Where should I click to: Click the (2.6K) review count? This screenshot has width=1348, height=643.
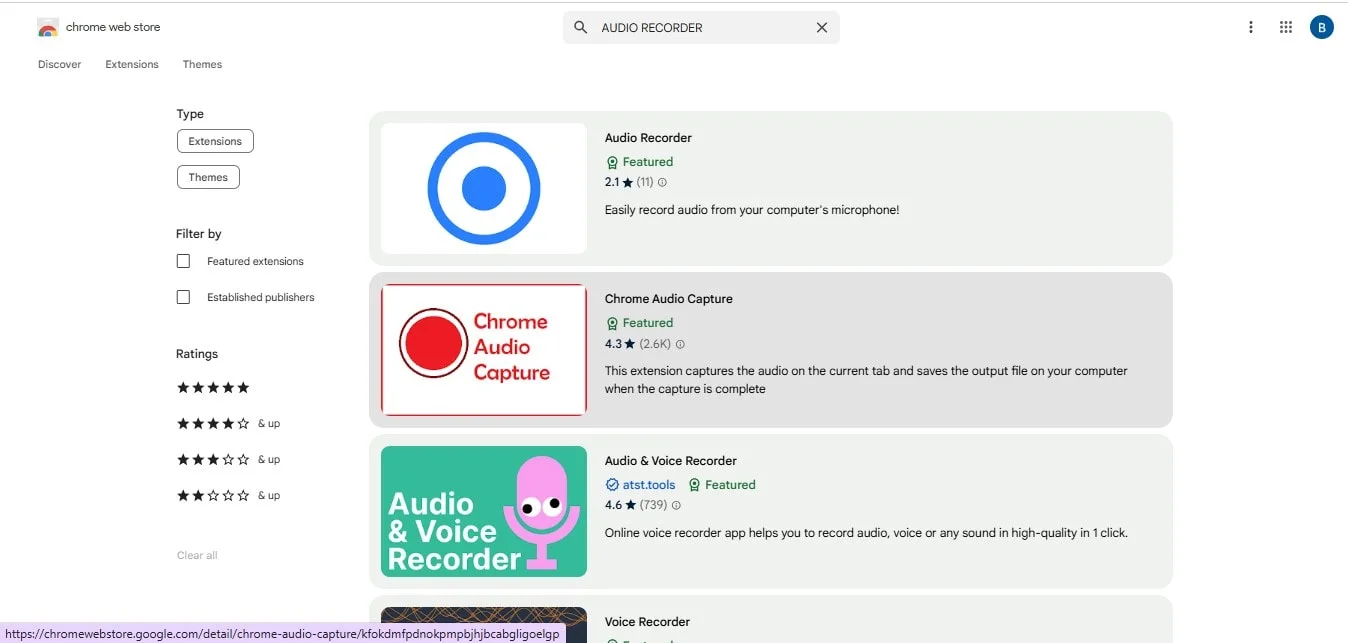655,344
